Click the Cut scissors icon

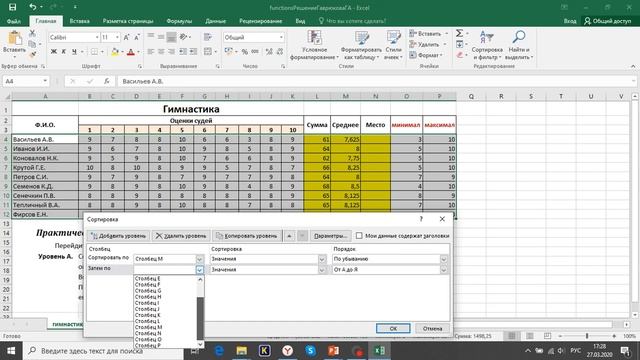[x=32, y=33]
